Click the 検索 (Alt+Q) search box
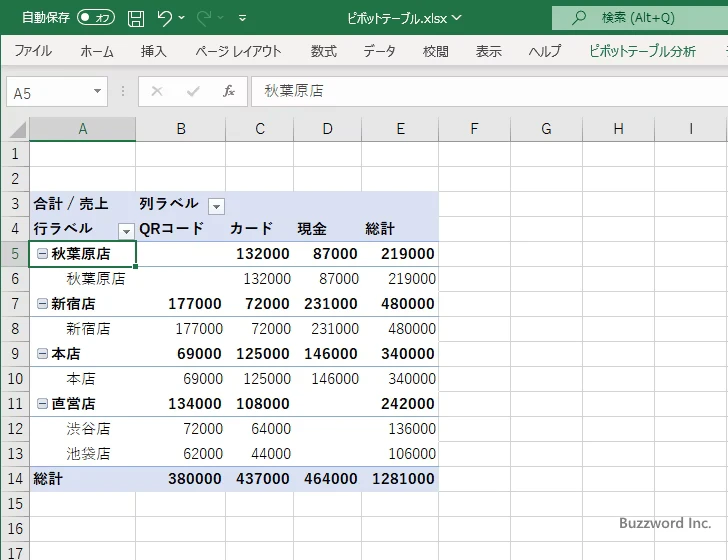Viewport: 728px width, 560px height. tap(640, 18)
